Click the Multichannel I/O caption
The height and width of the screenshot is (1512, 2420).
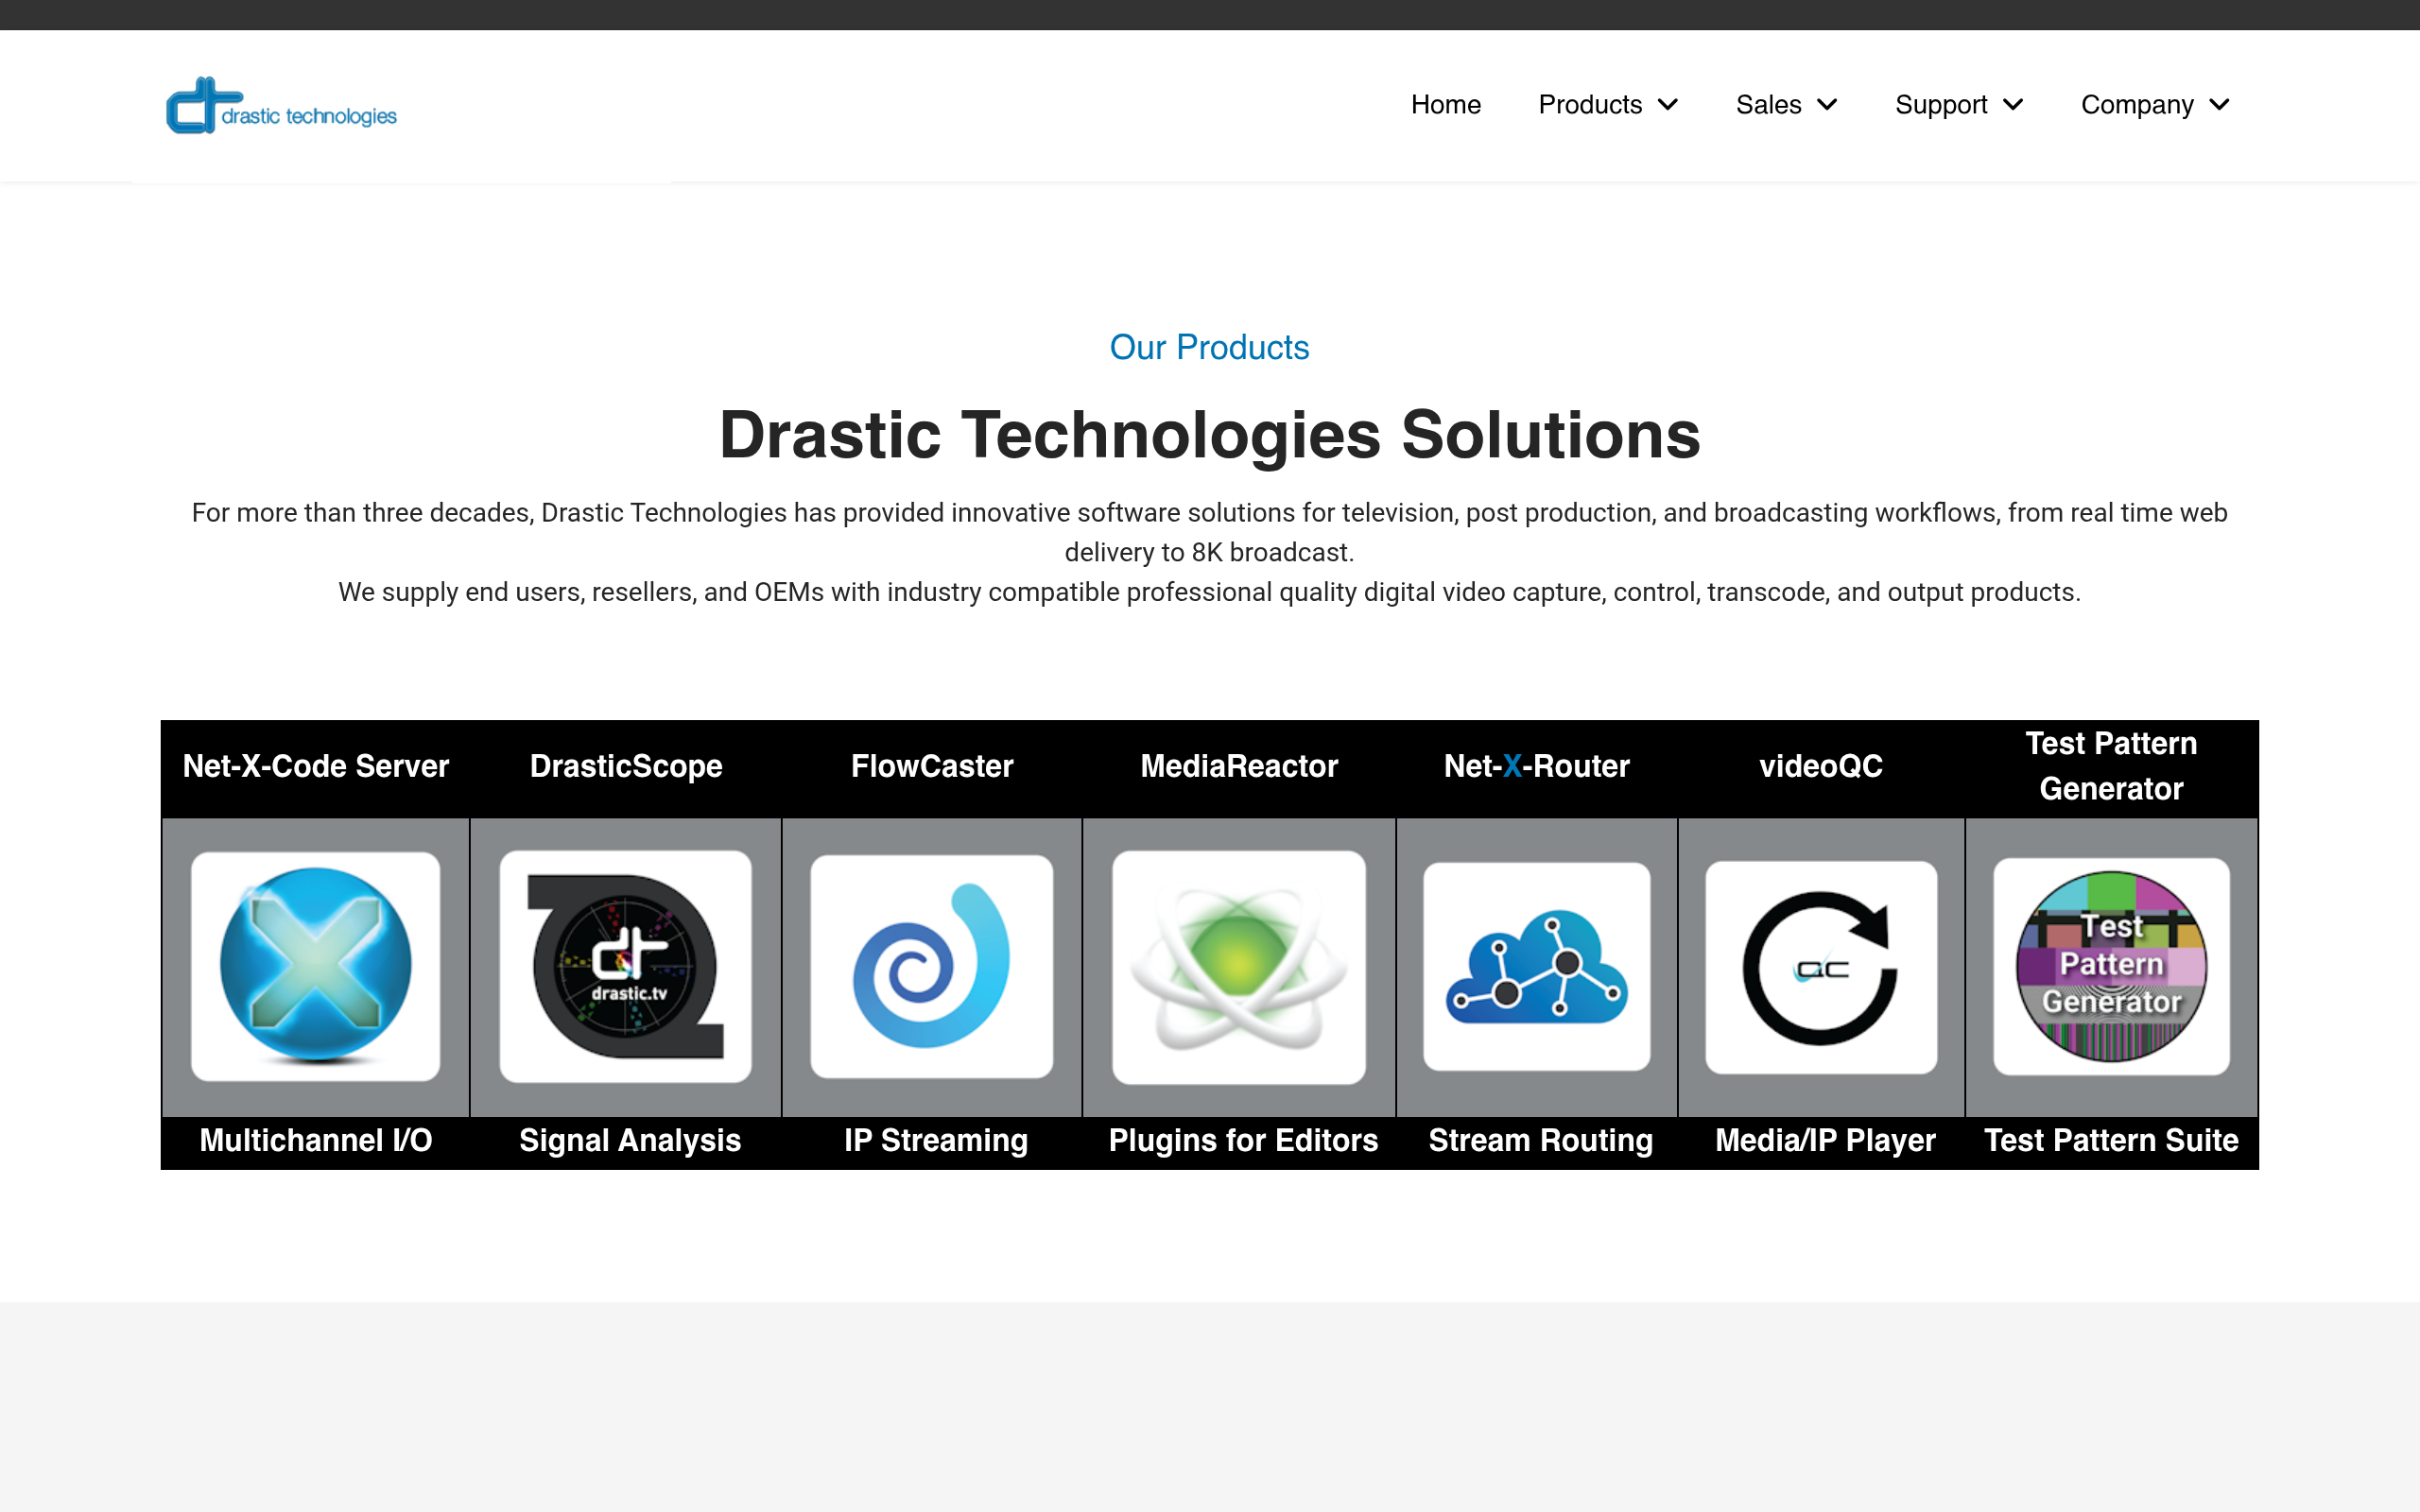coord(316,1140)
